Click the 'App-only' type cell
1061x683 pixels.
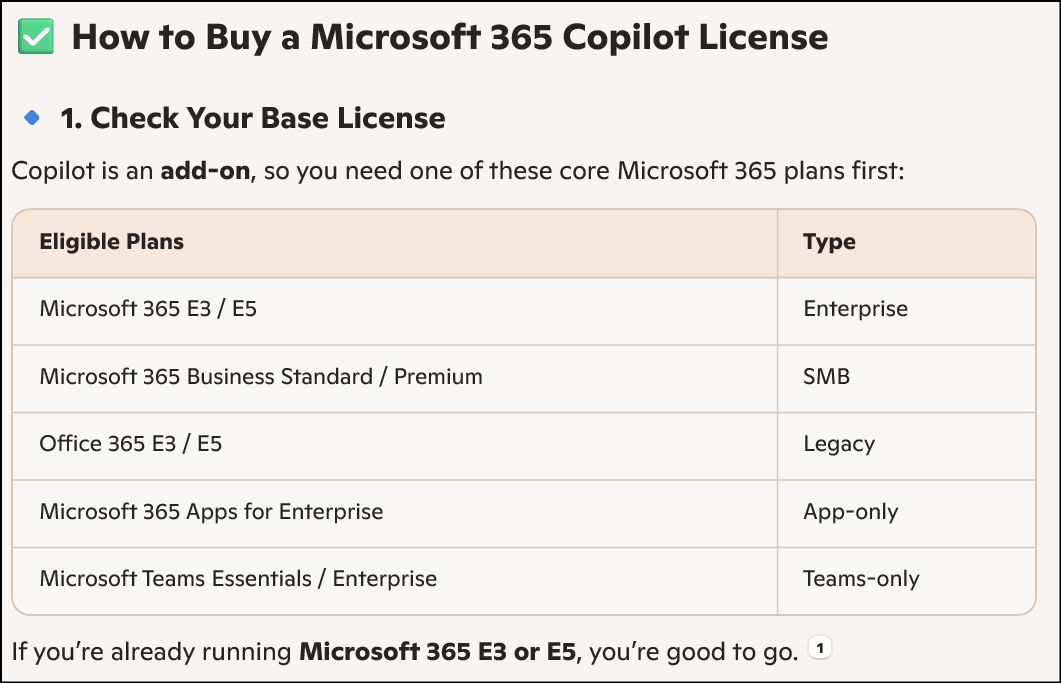pyautogui.click(x=851, y=512)
